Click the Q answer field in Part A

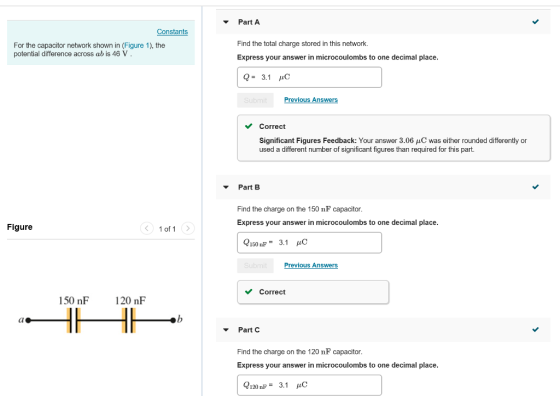click(309, 77)
